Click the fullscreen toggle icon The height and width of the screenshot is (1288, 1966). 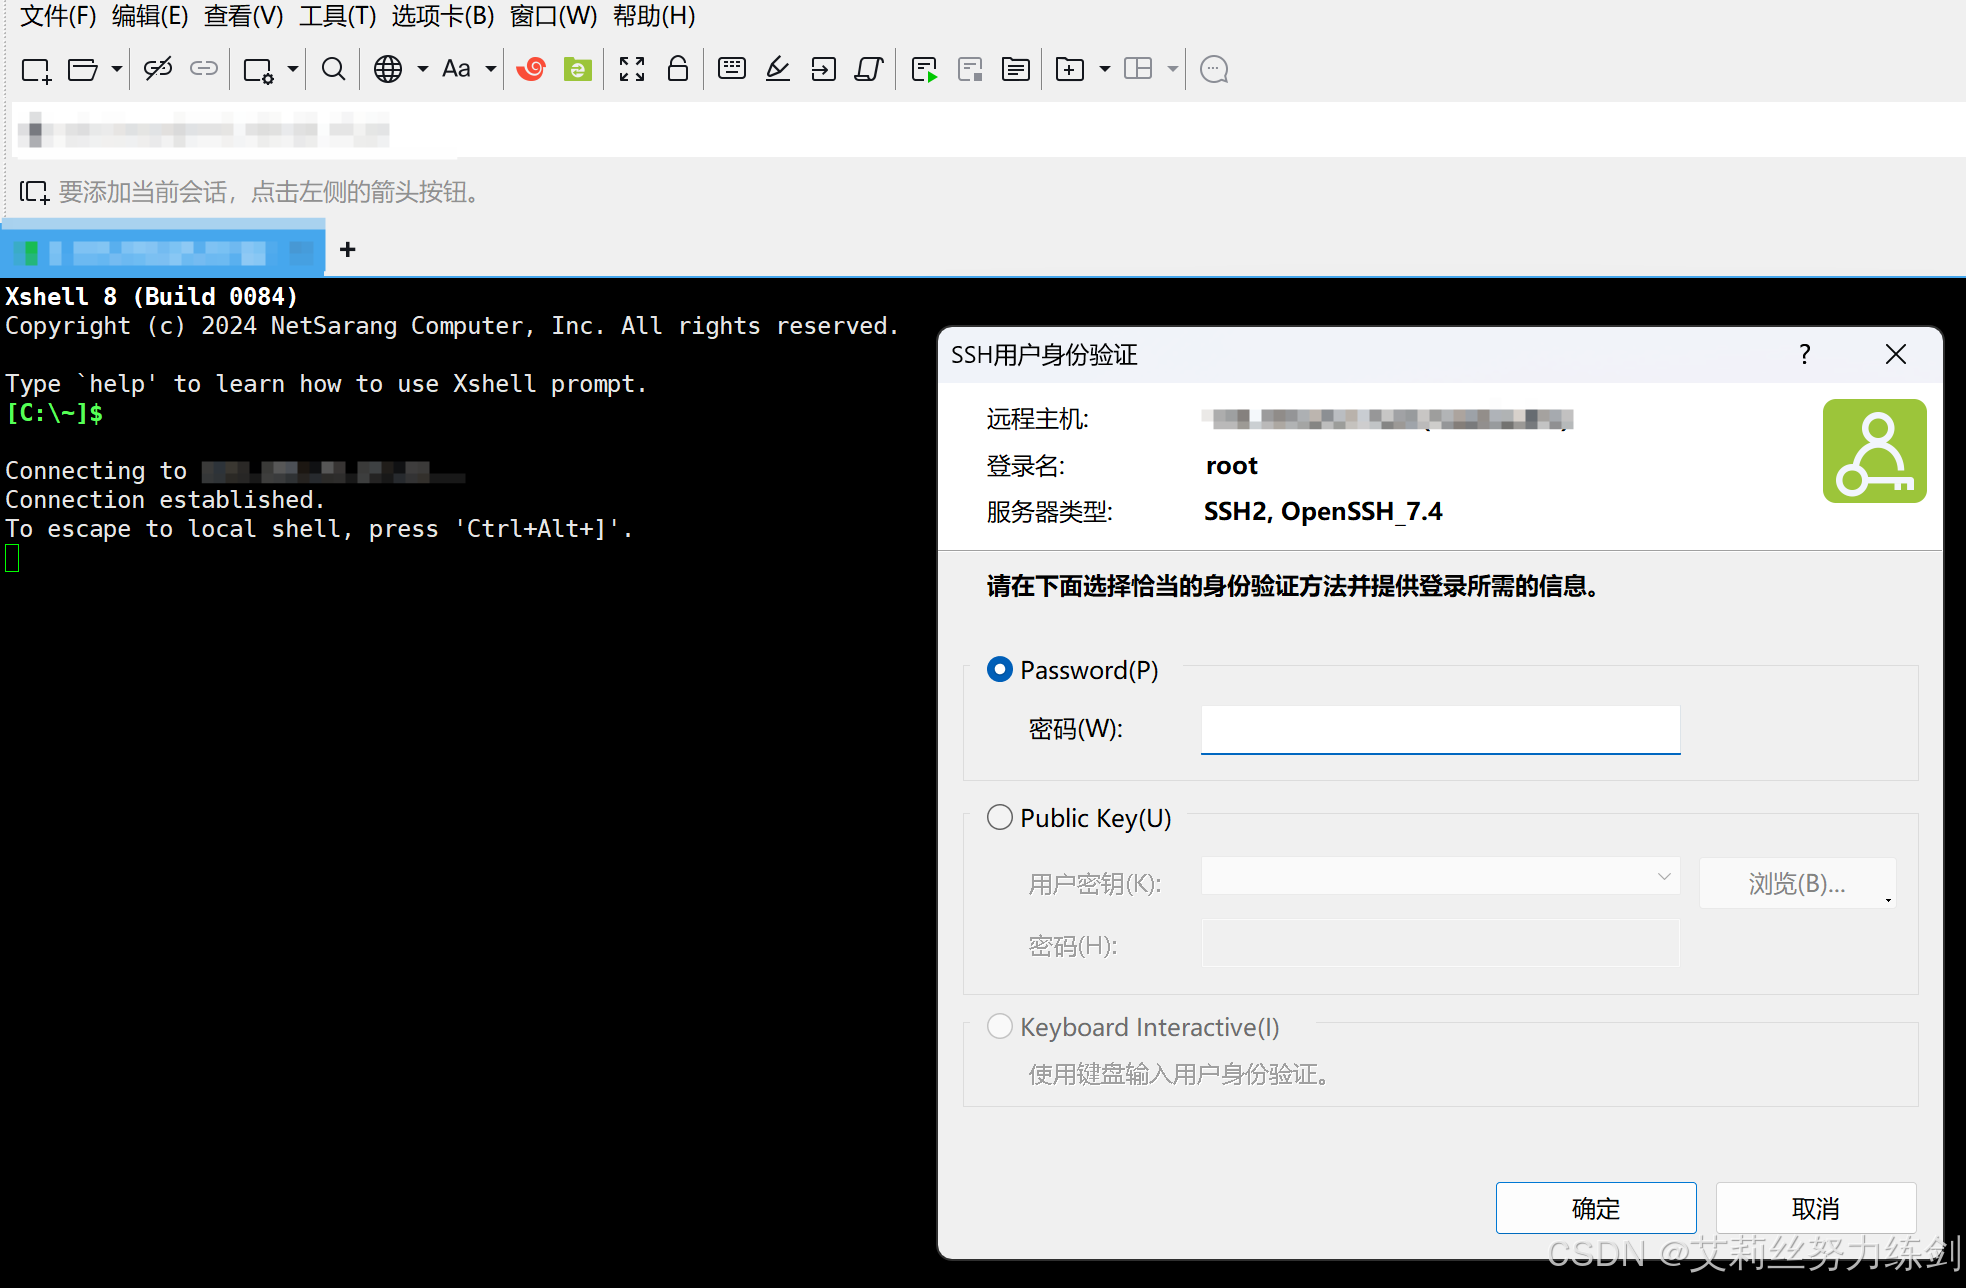coord(631,69)
